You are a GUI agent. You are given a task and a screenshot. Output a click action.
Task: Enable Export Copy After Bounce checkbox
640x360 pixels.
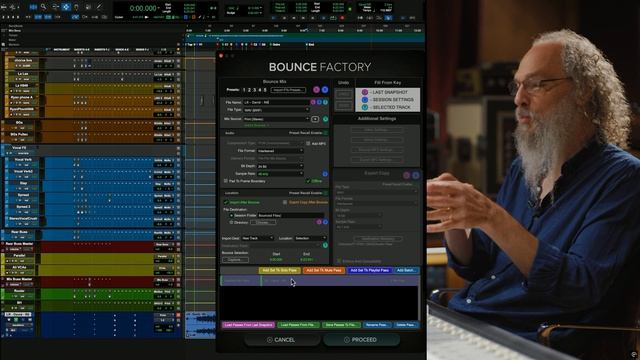(285, 202)
